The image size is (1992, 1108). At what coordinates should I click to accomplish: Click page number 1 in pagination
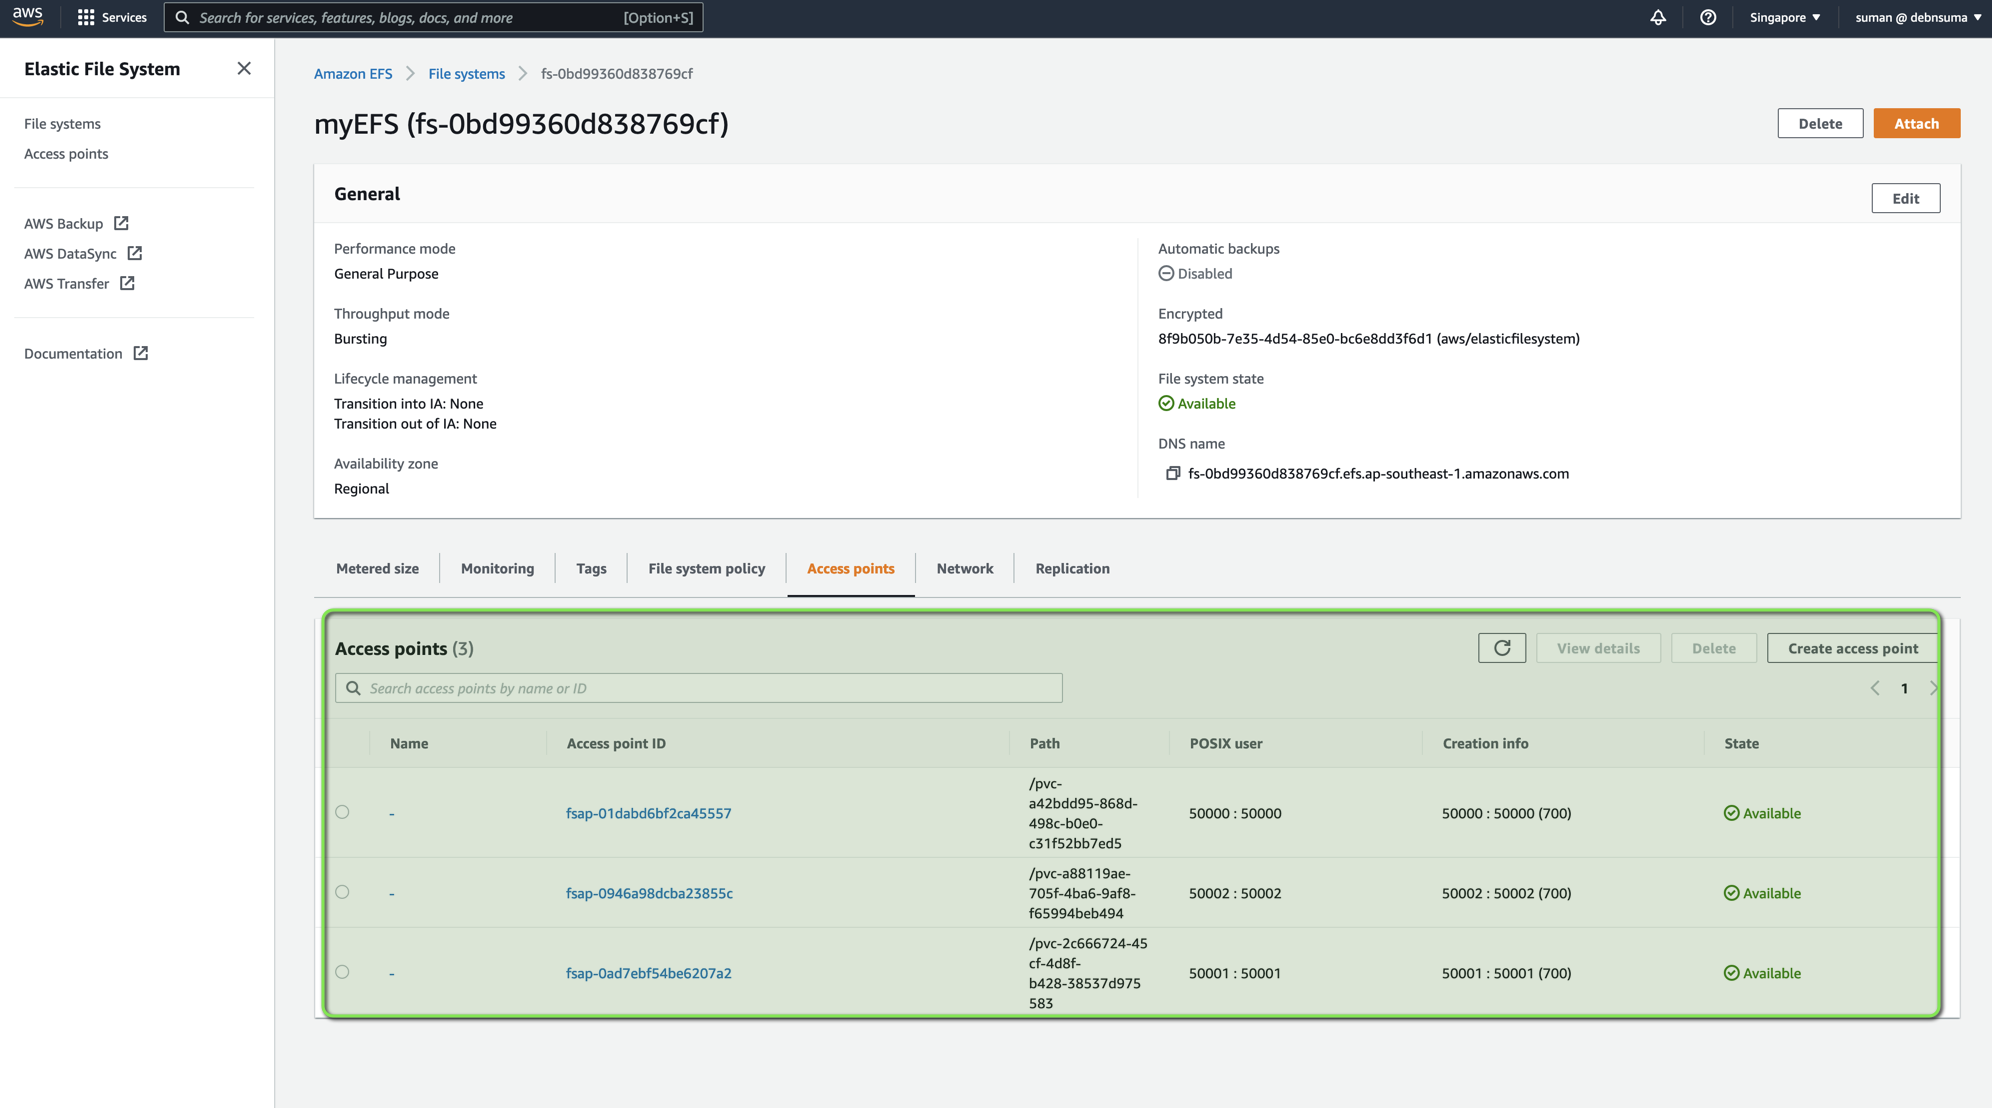1904,688
